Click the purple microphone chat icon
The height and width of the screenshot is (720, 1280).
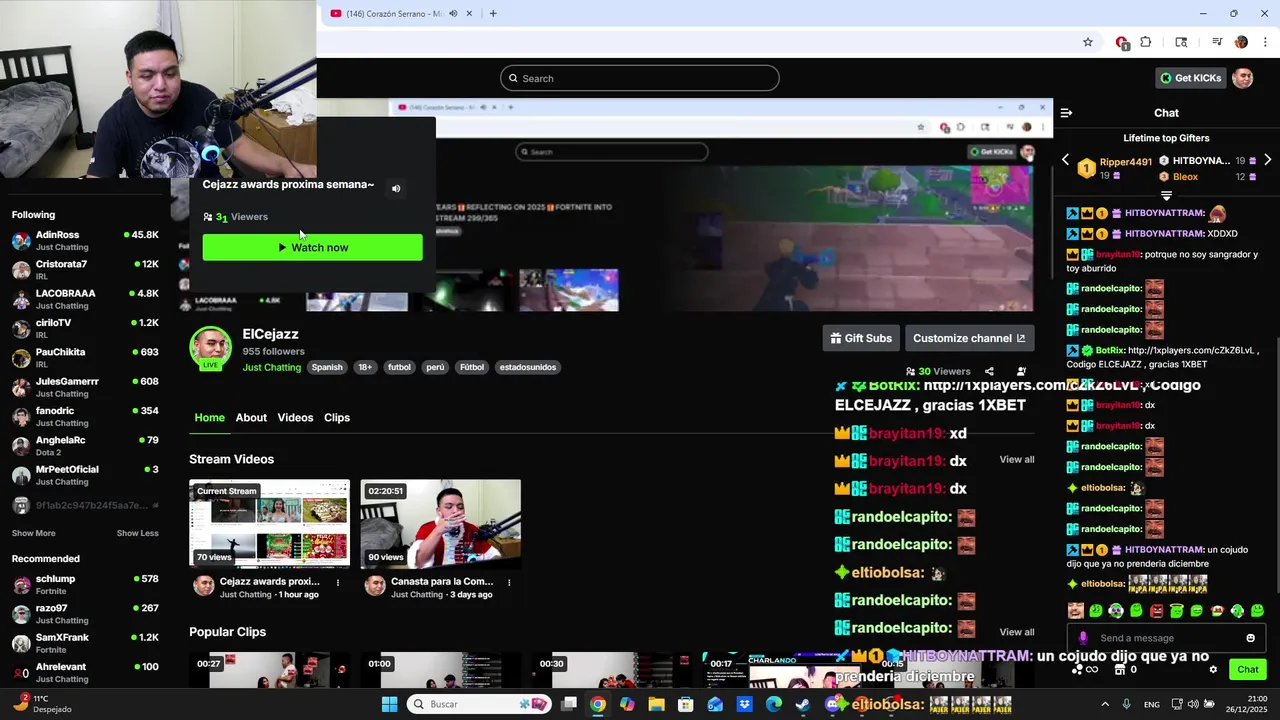coord(1083,638)
